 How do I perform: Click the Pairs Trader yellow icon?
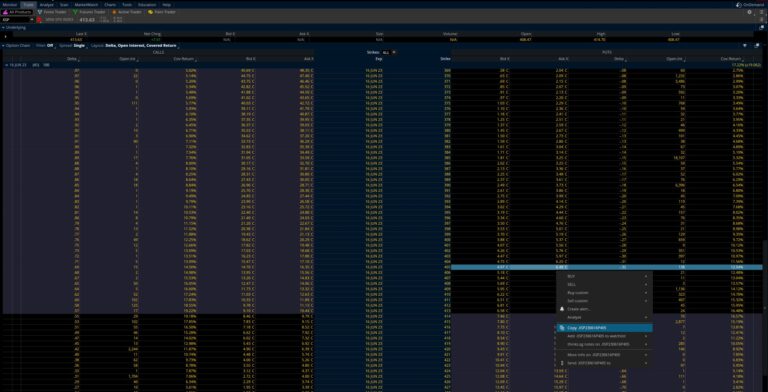pyautogui.click(x=150, y=12)
